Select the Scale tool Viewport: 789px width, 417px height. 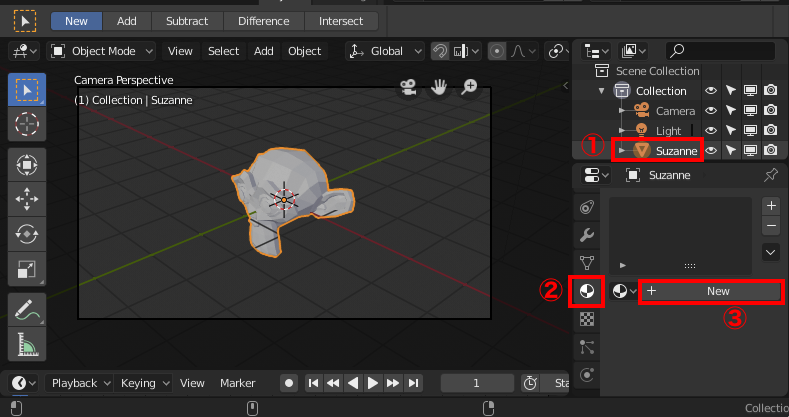27,268
